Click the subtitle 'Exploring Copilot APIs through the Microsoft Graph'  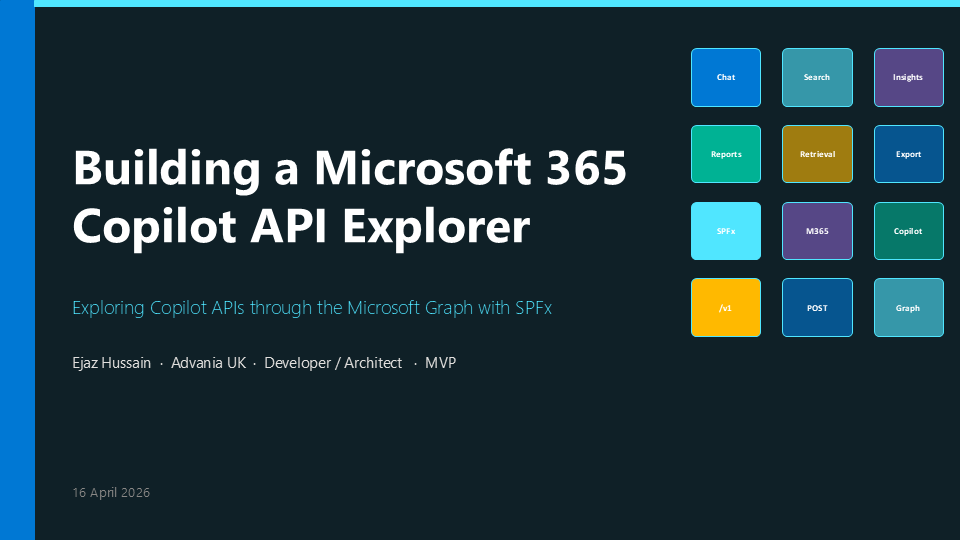[273, 308]
